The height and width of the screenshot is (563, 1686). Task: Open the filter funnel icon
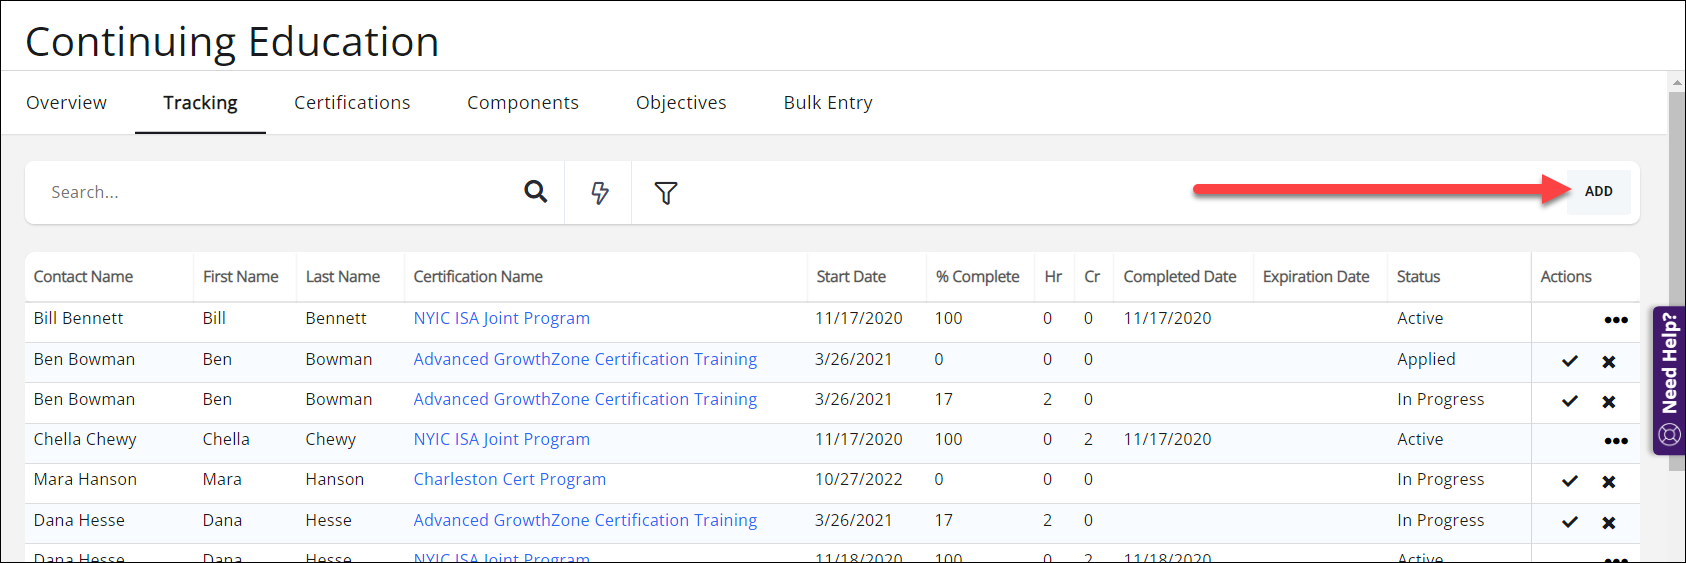coord(666,193)
